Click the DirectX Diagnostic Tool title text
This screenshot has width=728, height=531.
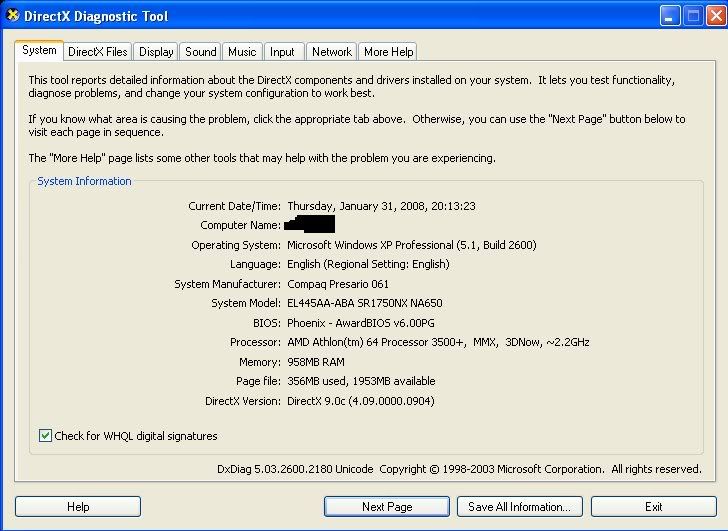96,16
